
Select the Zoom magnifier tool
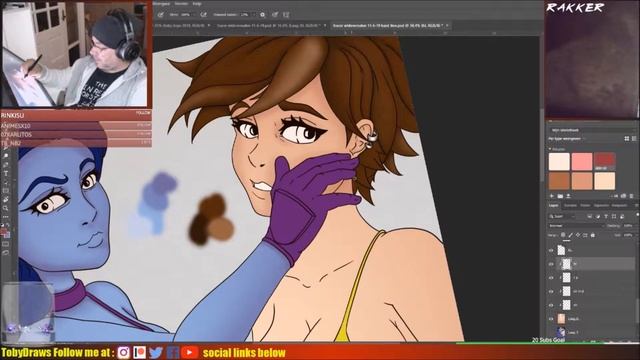6,208
